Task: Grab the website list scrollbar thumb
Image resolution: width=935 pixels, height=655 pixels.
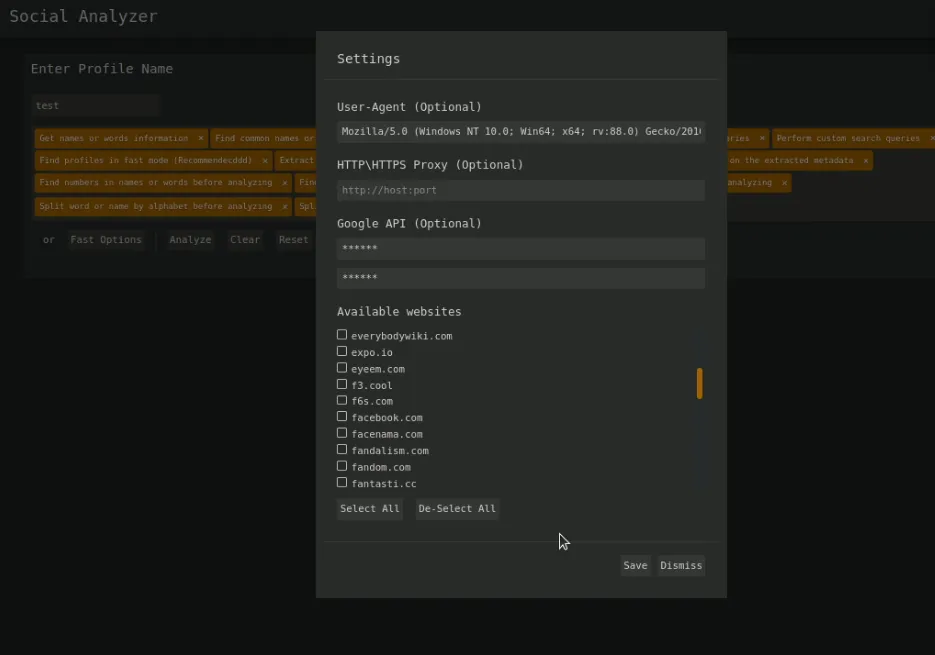Action: coord(699,383)
